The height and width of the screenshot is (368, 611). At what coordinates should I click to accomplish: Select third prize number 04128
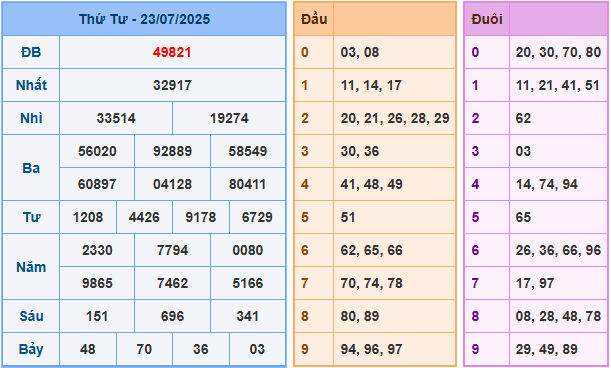click(x=172, y=184)
